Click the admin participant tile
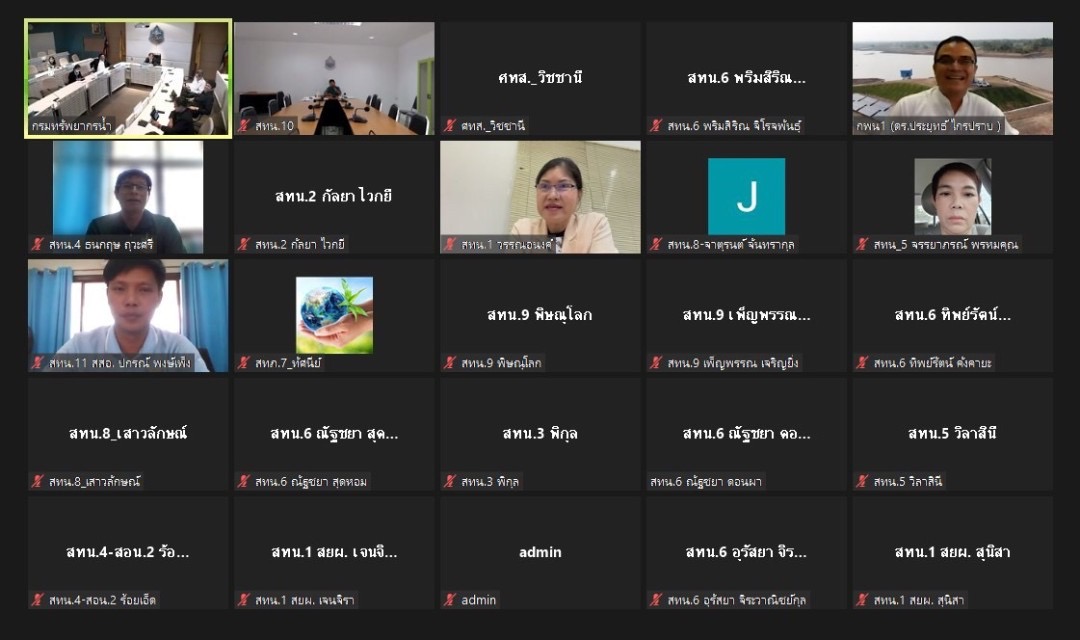 click(540, 553)
